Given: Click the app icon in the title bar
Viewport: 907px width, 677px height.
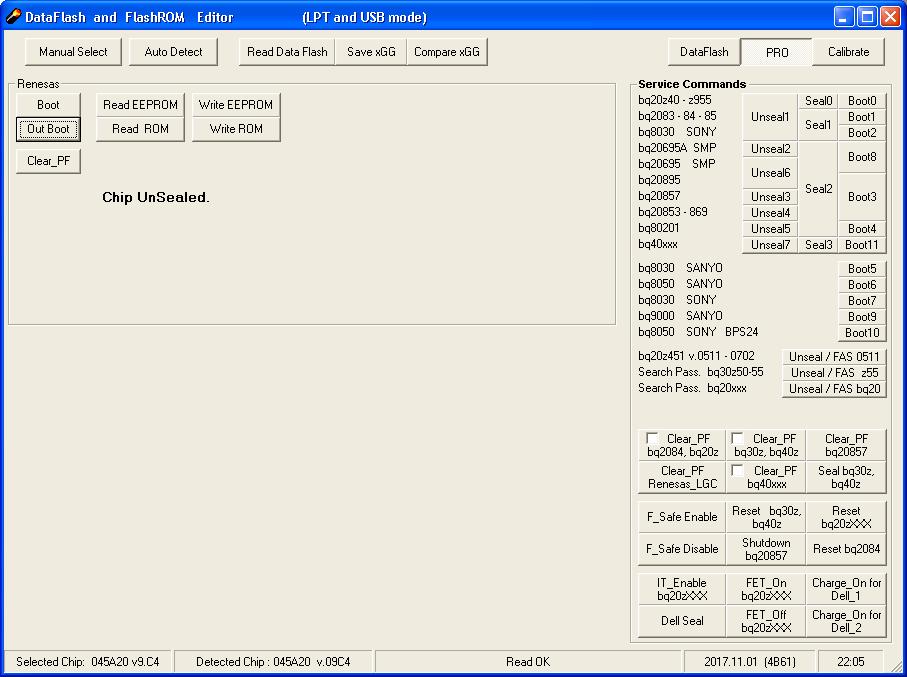Looking at the screenshot, I should (13, 16).
